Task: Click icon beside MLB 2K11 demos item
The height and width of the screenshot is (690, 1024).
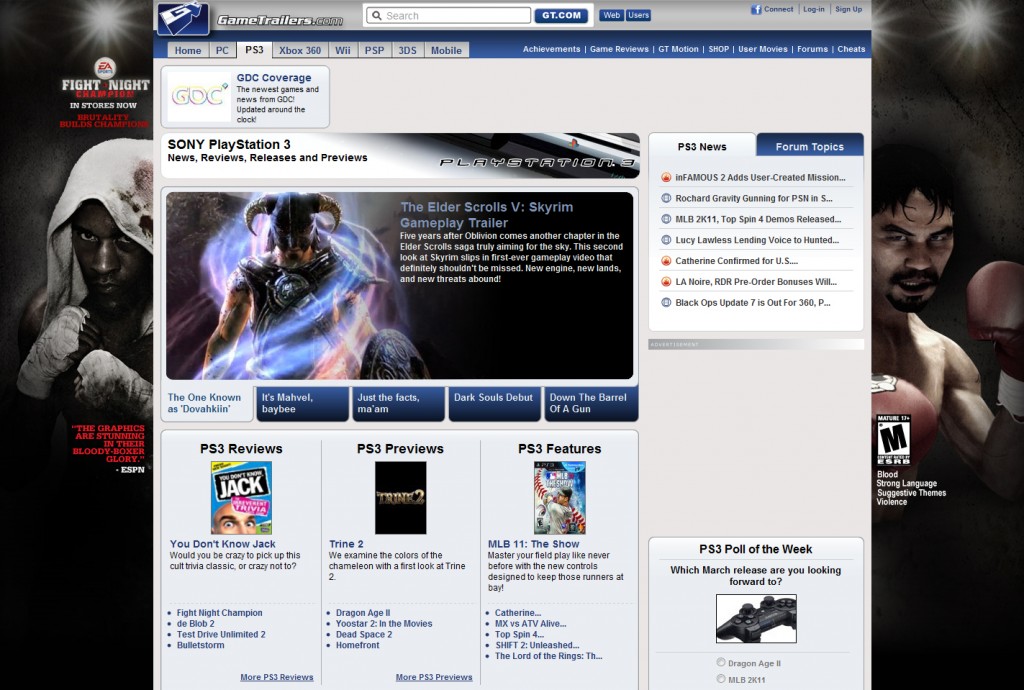Action: pos(666,219)
